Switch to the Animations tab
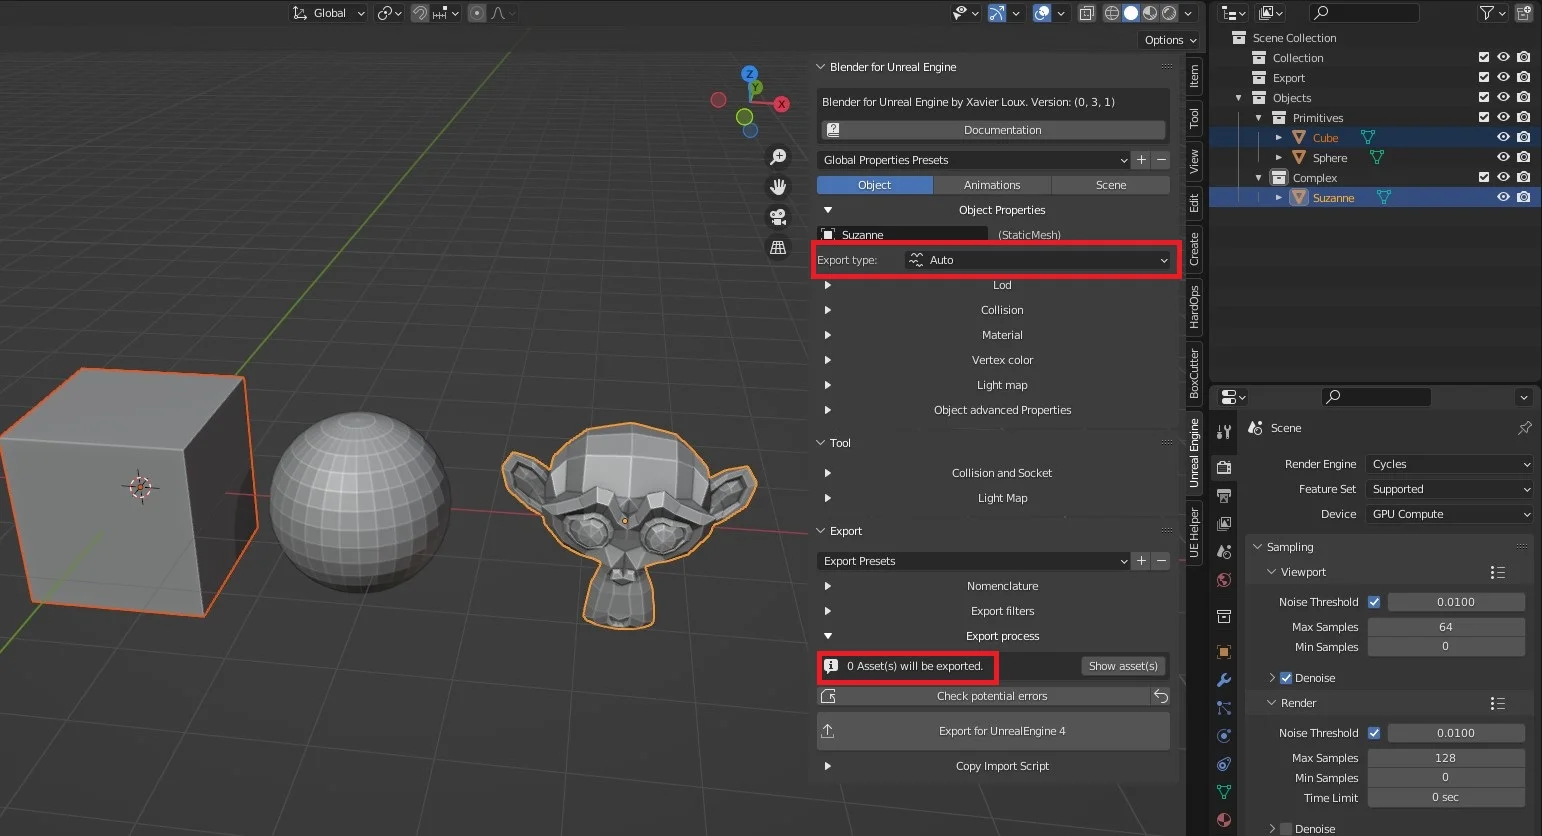Screen dimensions: 1542x836 point(992,184)
